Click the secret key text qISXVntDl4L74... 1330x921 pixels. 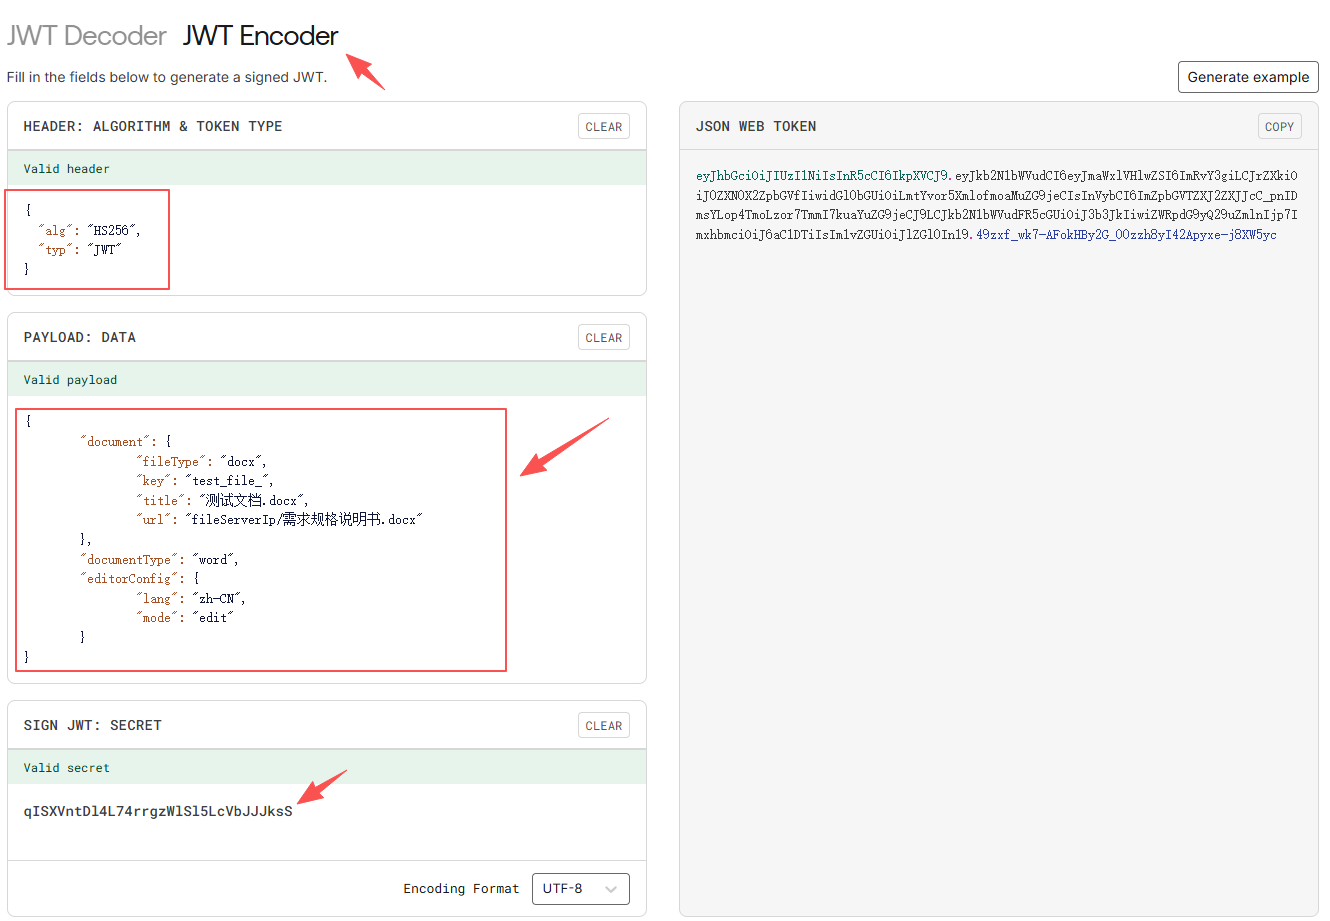(158, 811)
